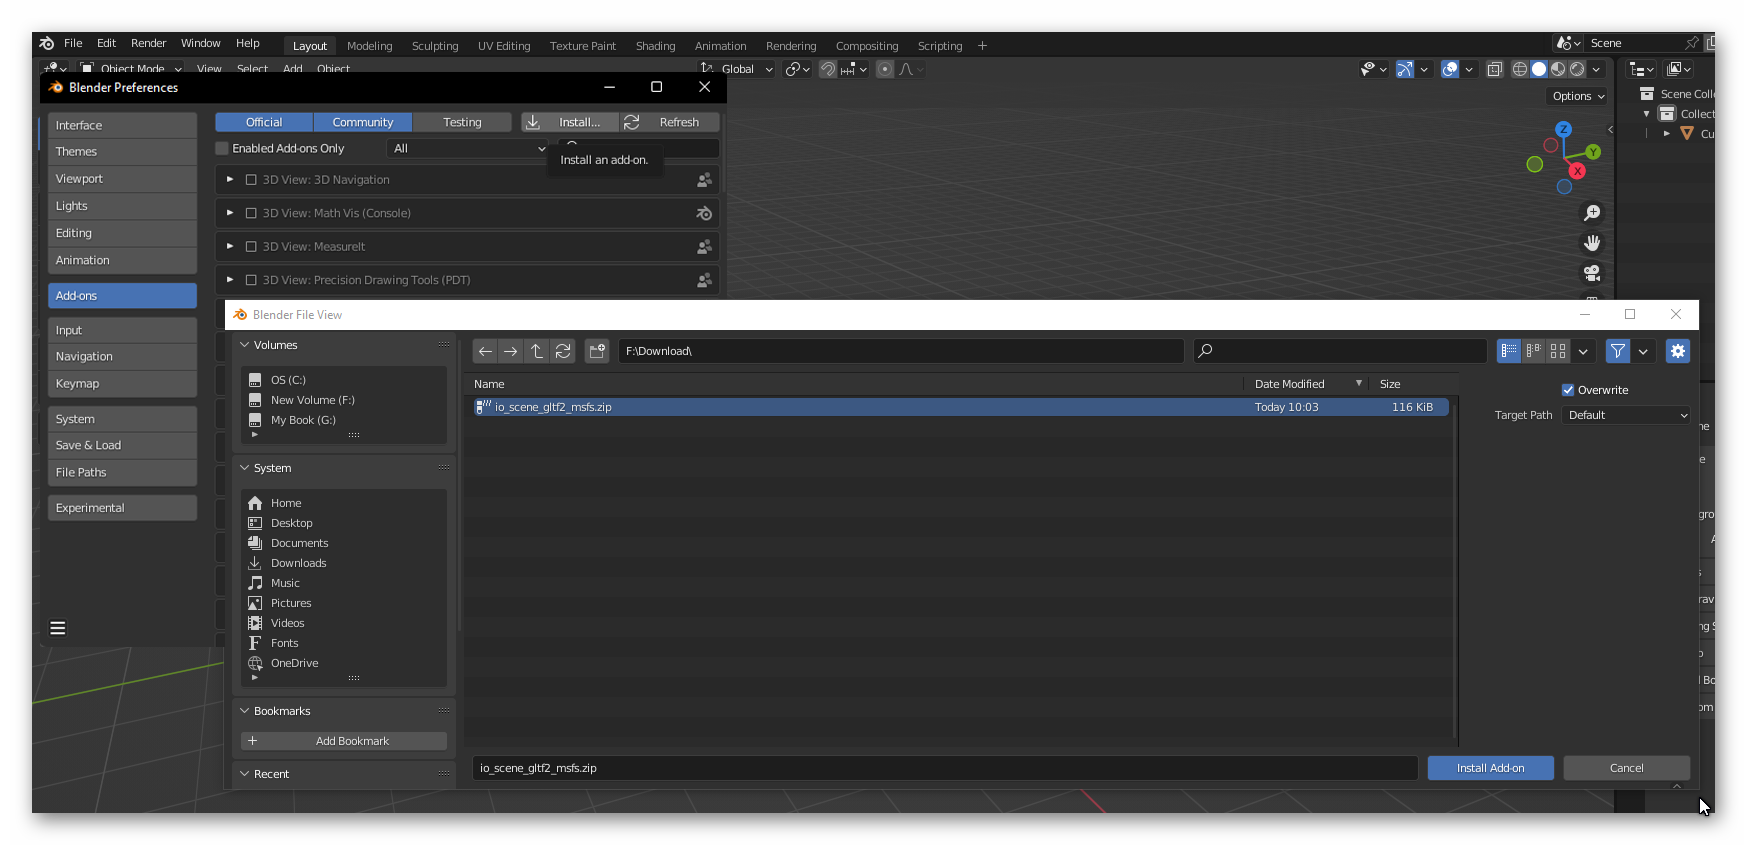This screenshot has height=845, width=1747.
Task: Click file path field showing F:\Download\
Action: (900, 351)
